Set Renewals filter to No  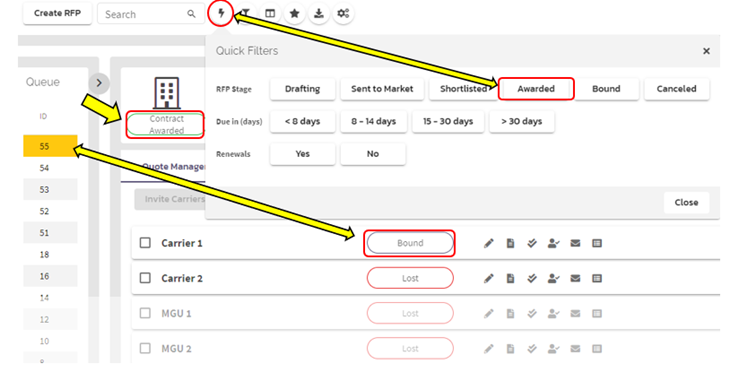tap(373, 154)
